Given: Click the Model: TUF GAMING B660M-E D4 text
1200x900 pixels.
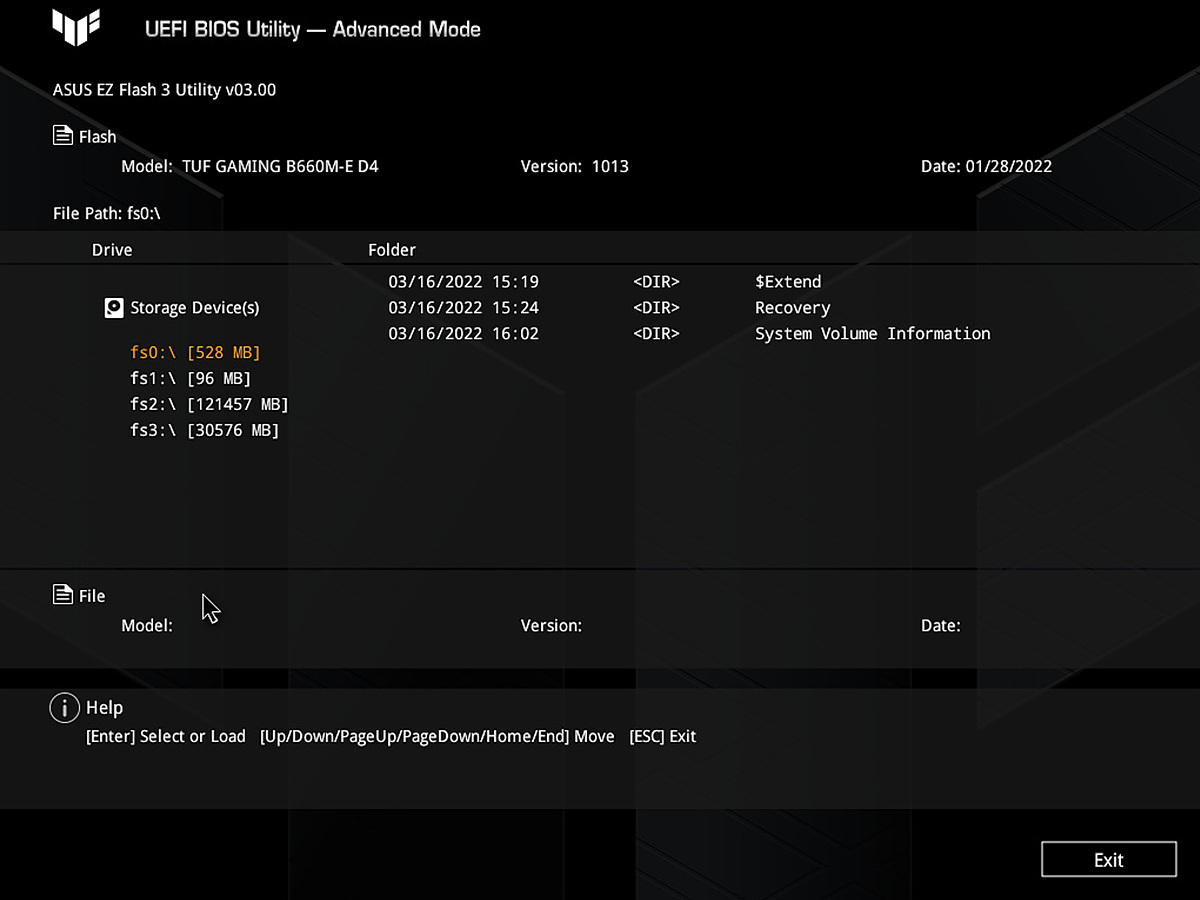Looking at the screenshot, I should pos(250,166).
